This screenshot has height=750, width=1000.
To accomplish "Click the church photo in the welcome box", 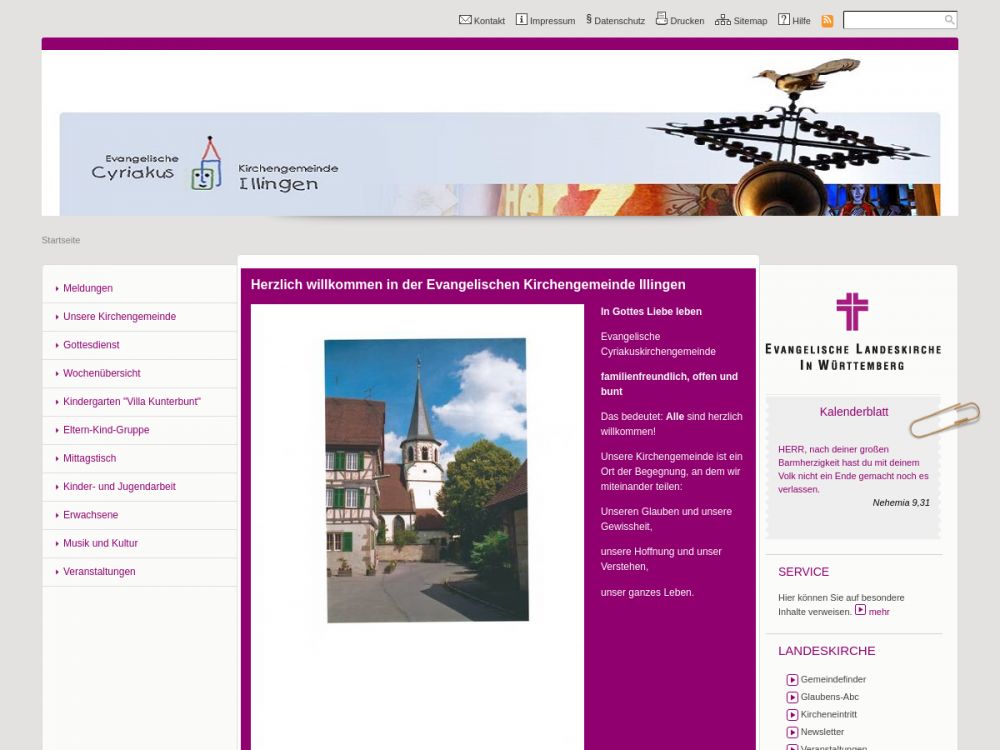I will click(426, 480).
